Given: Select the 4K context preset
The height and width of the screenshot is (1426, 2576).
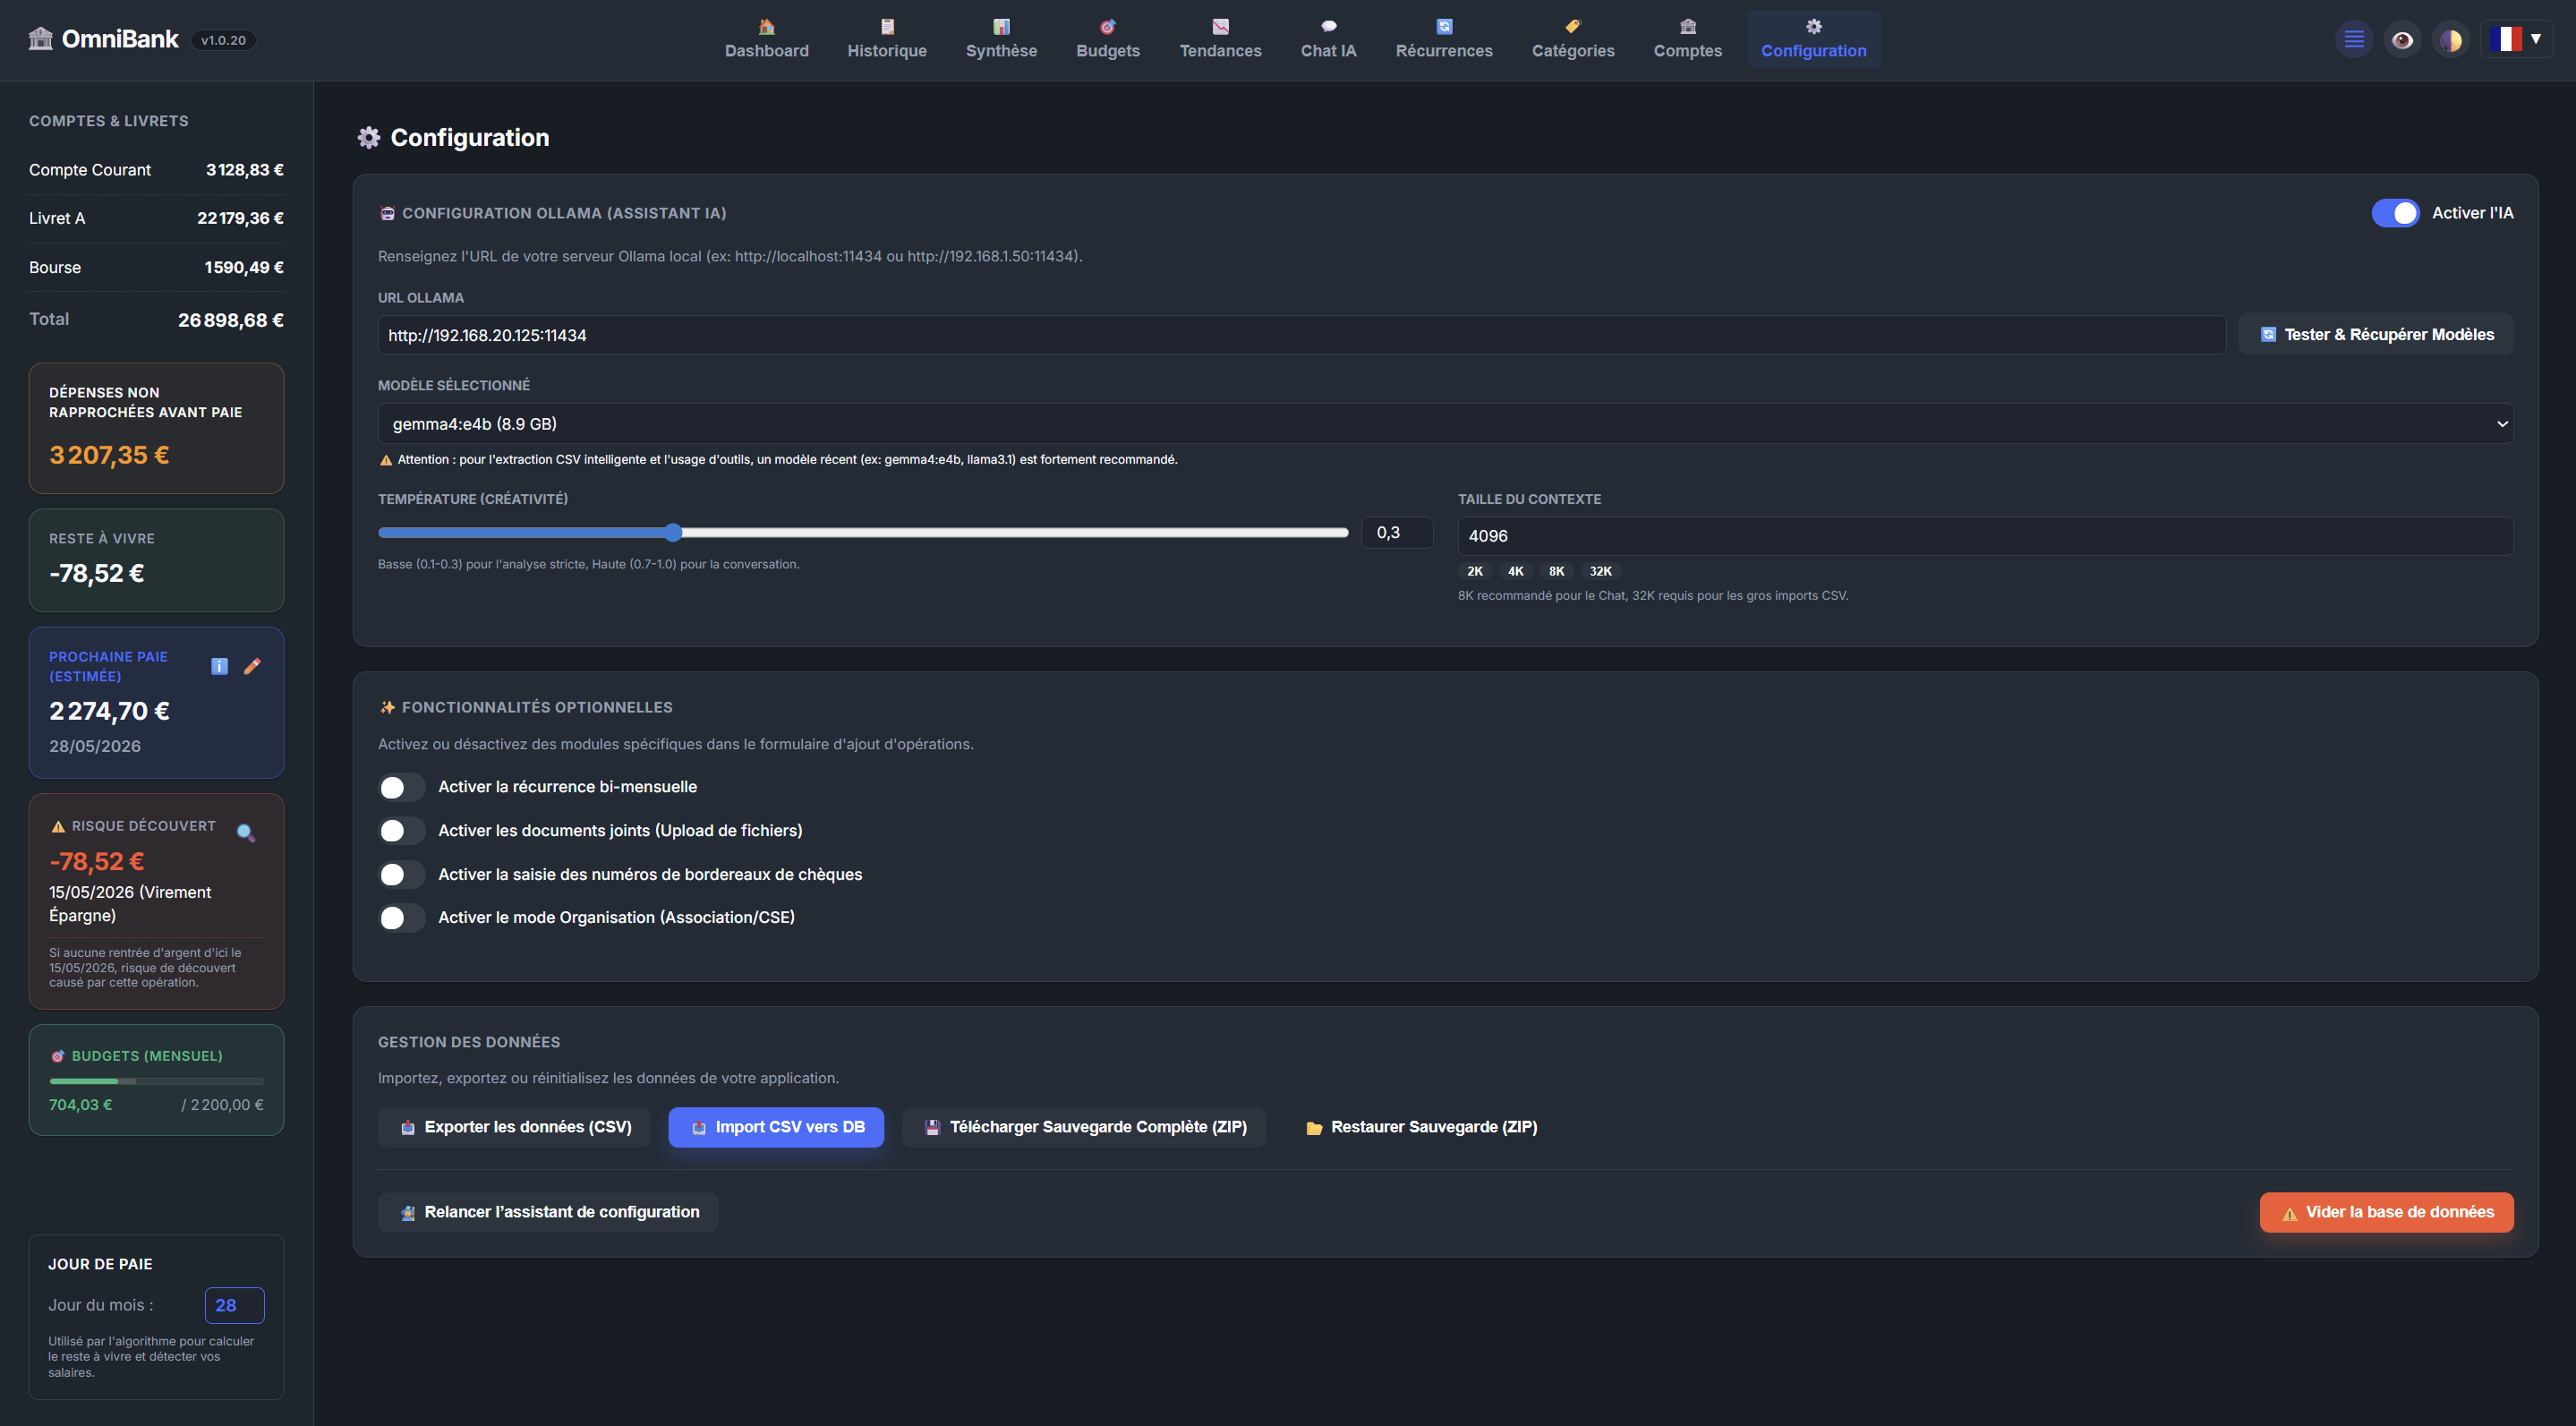Looking at the screenshot, I should click(1515, 572).
